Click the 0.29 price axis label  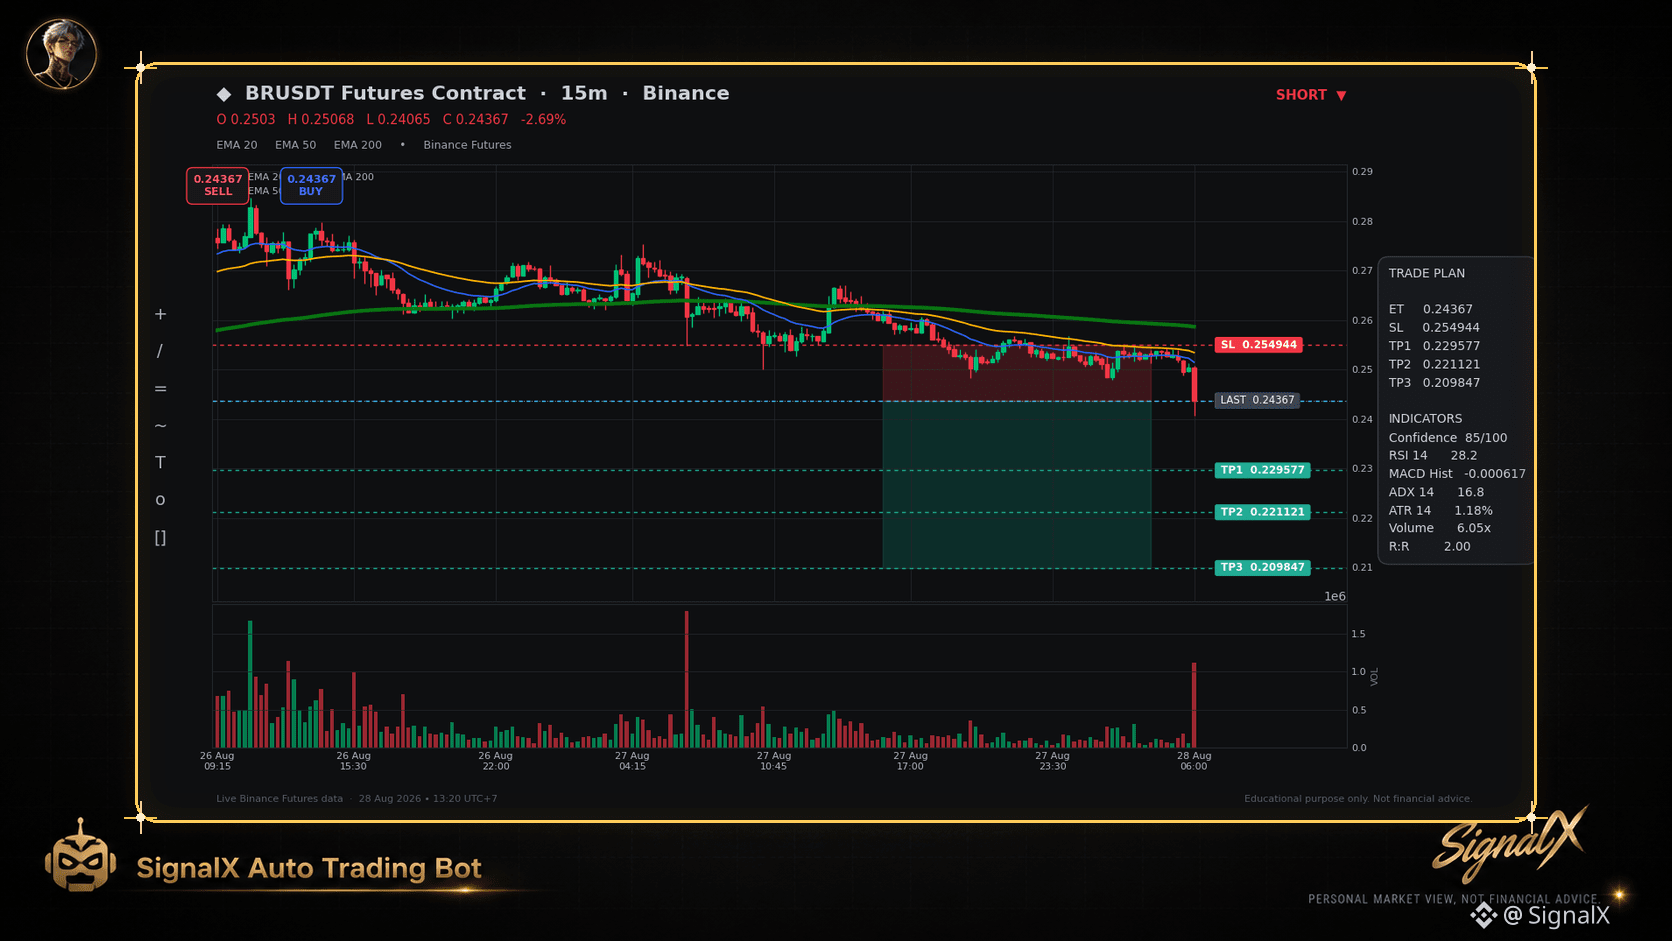coord(1362,172)
